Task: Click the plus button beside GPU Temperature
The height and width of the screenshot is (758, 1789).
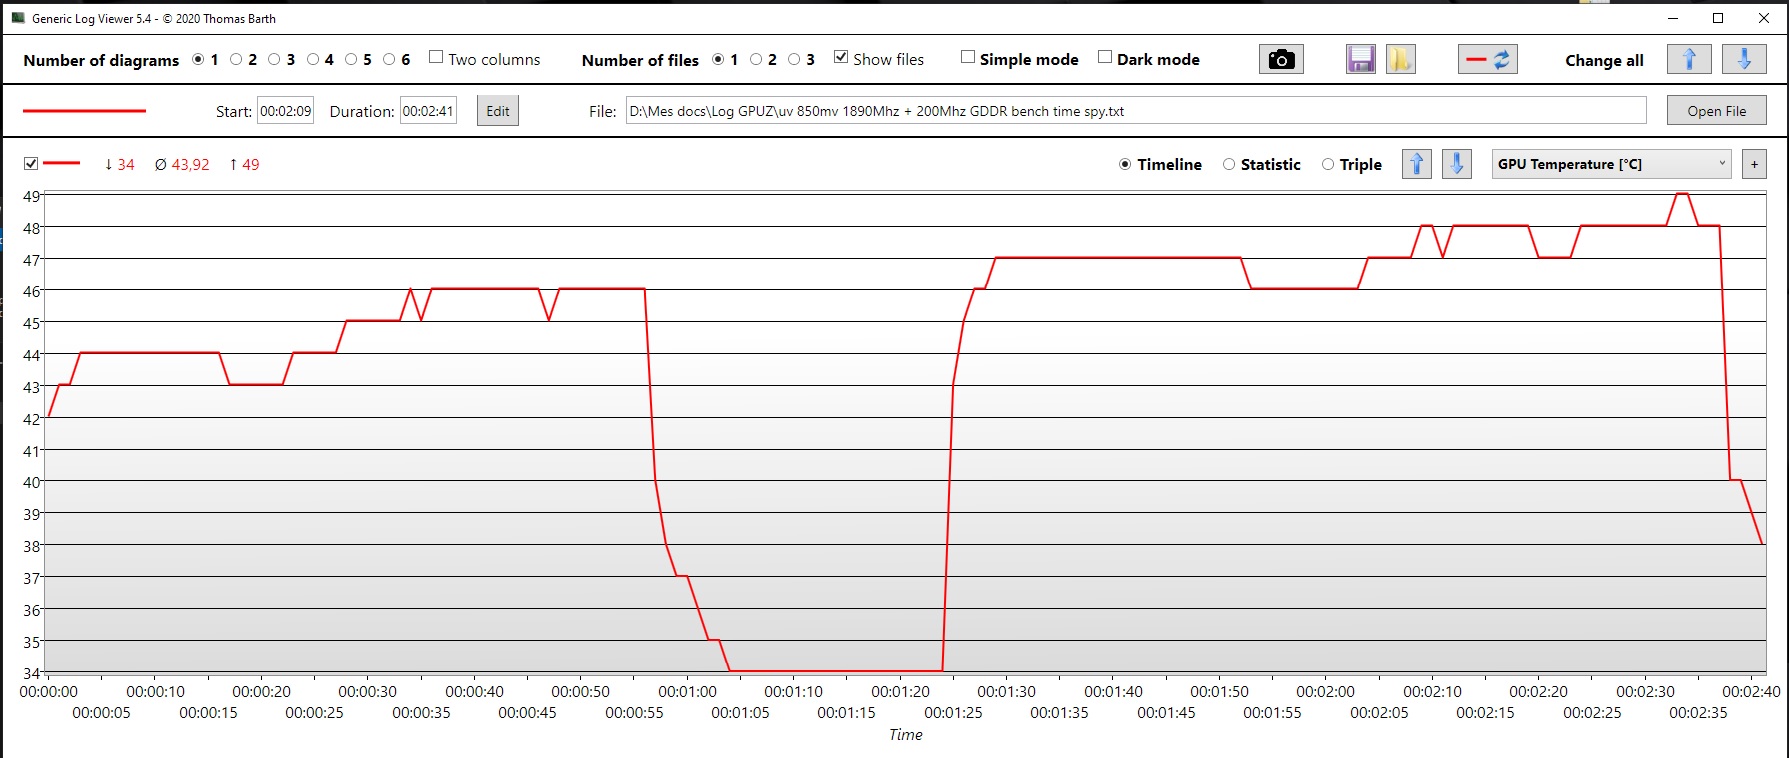Action: (x=1754, y=164)
